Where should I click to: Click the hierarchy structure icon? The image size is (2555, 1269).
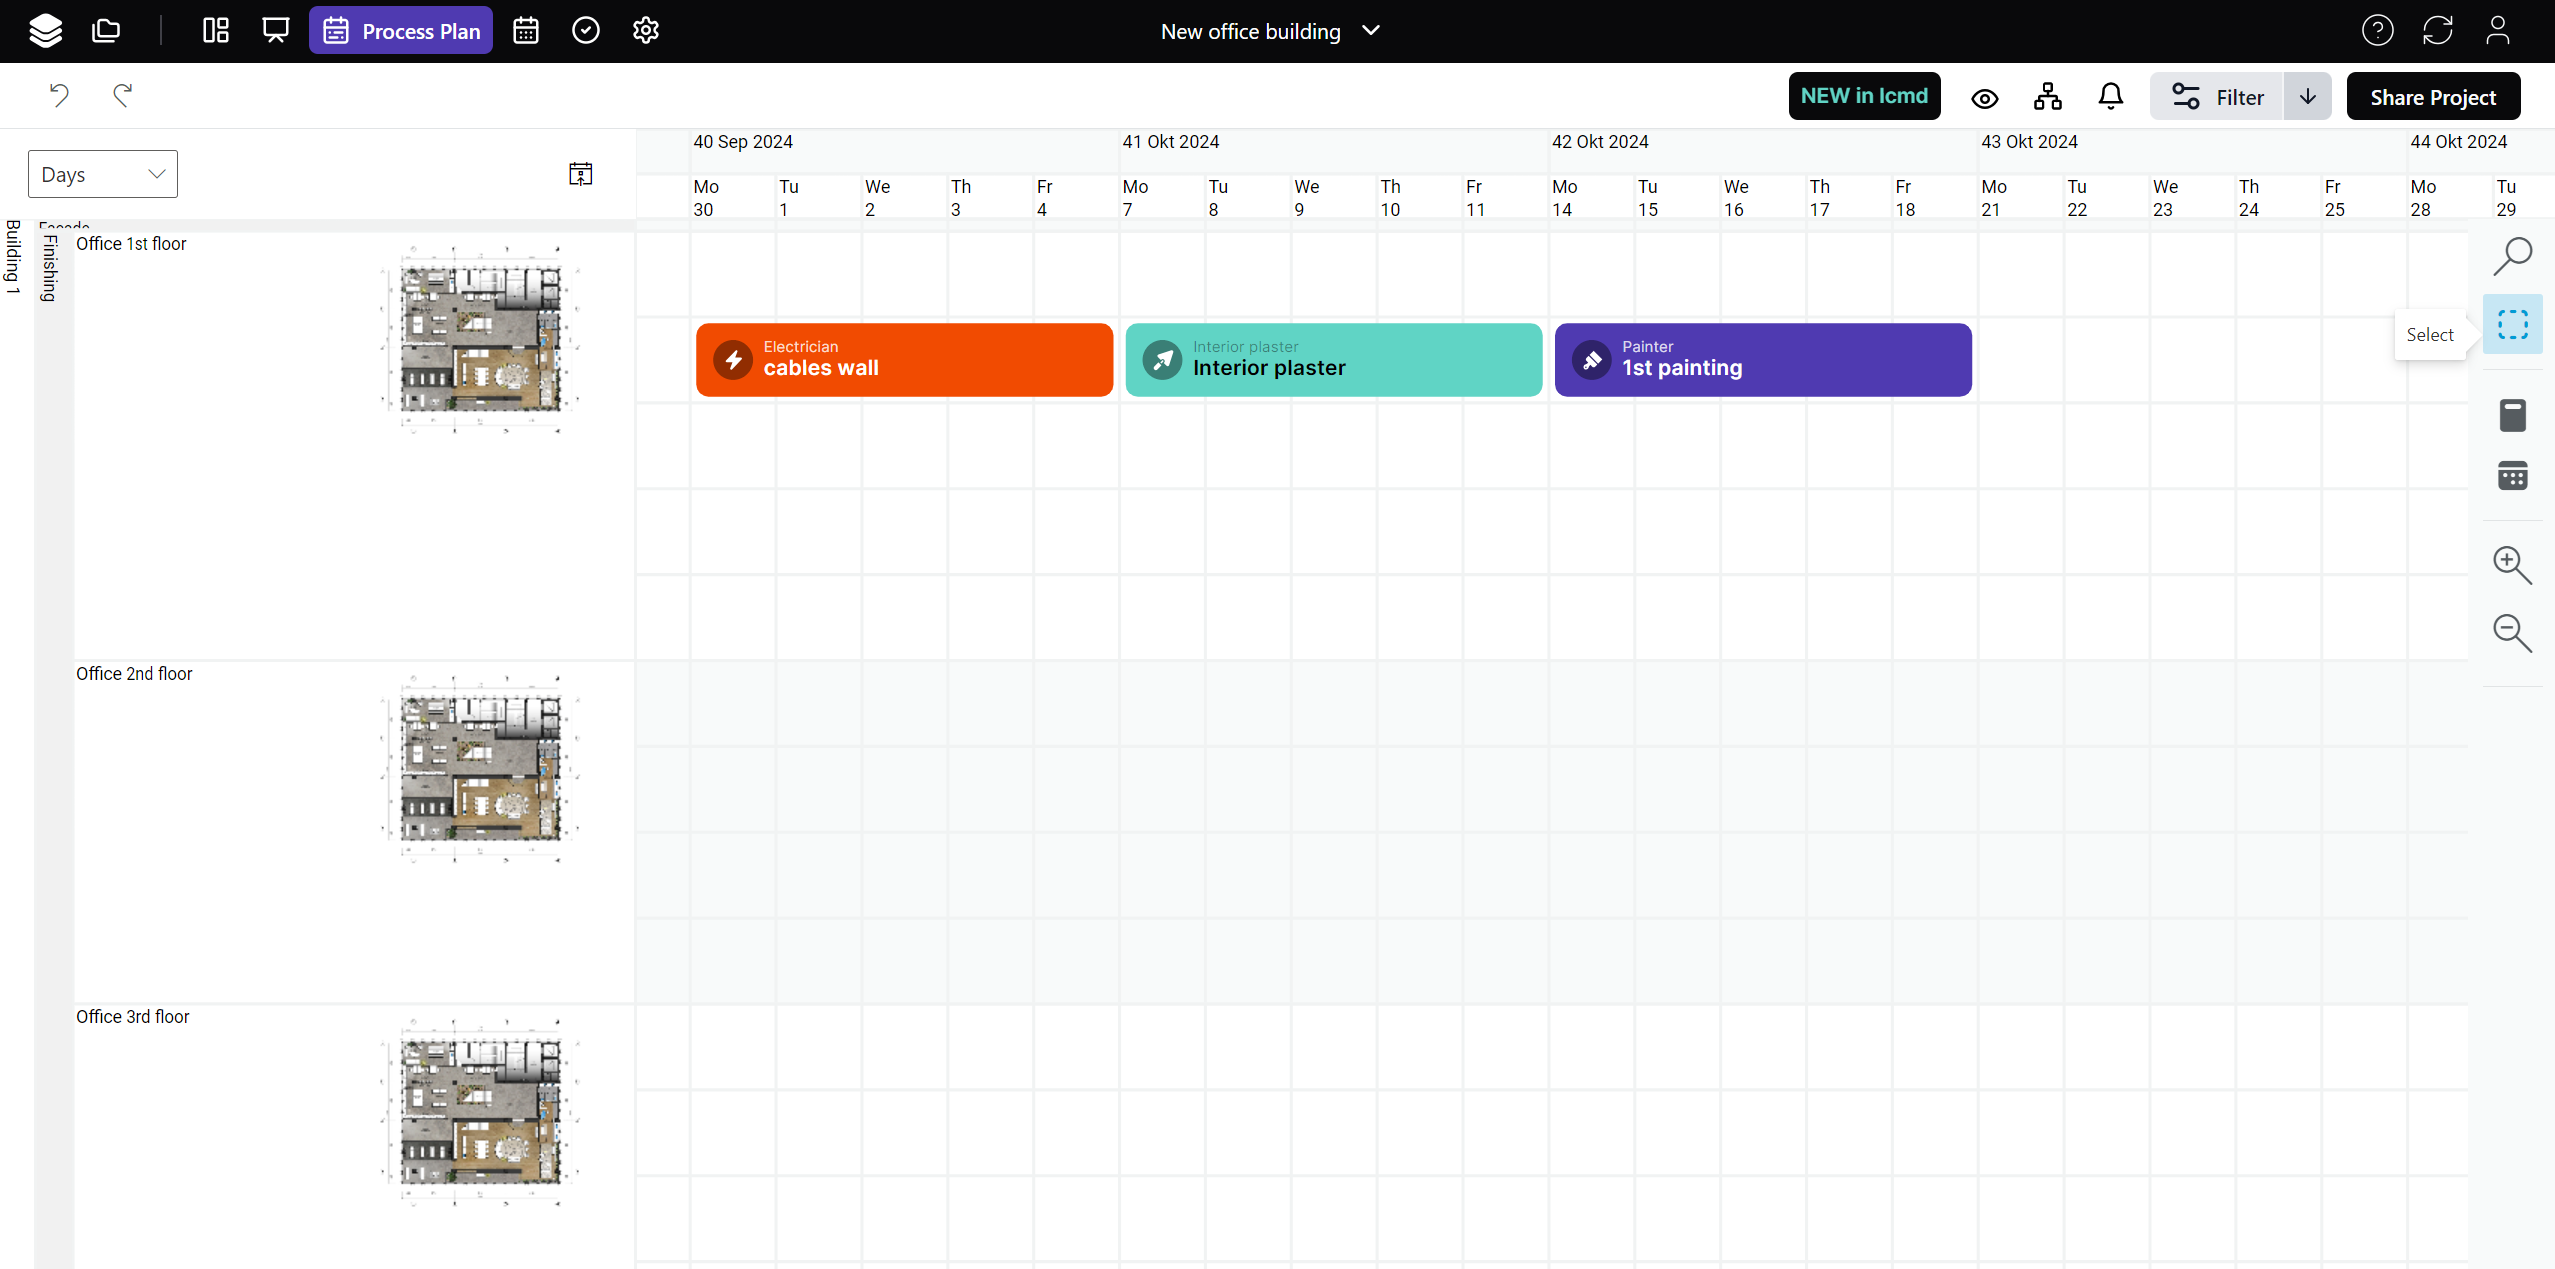click(x=2048, y=97)
